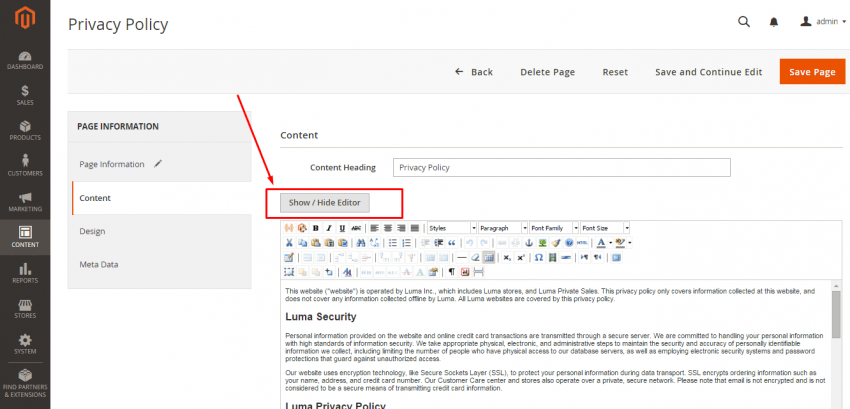
Task: Open the Customers sidebar menu
Action: coord(25,167)
